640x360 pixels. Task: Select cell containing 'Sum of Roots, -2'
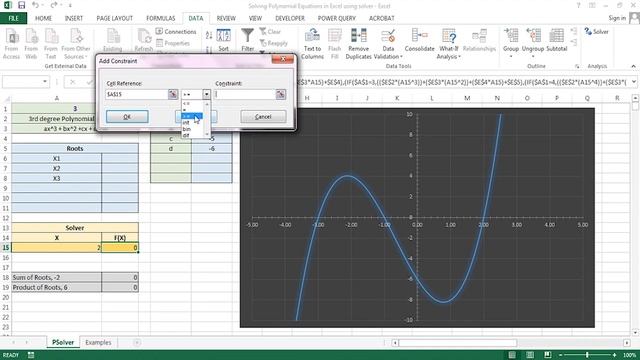pos(56,277)
